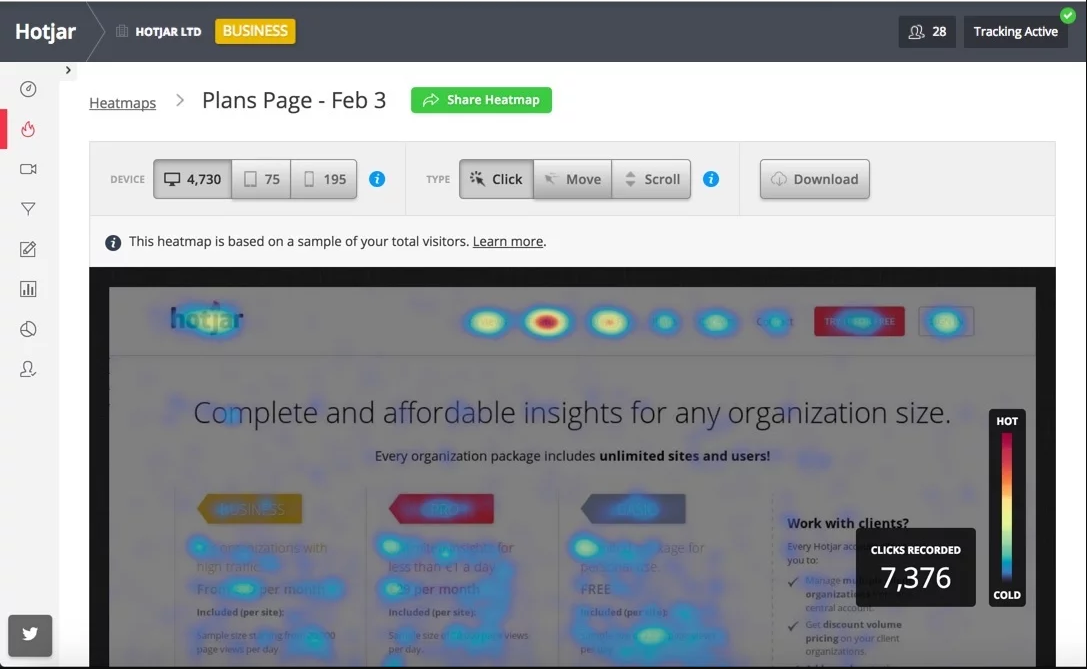Viewport: 1087px width, 669px height.
Task: Open the HOTJAR LTD organization selector
Action: (x=159, y=31)
